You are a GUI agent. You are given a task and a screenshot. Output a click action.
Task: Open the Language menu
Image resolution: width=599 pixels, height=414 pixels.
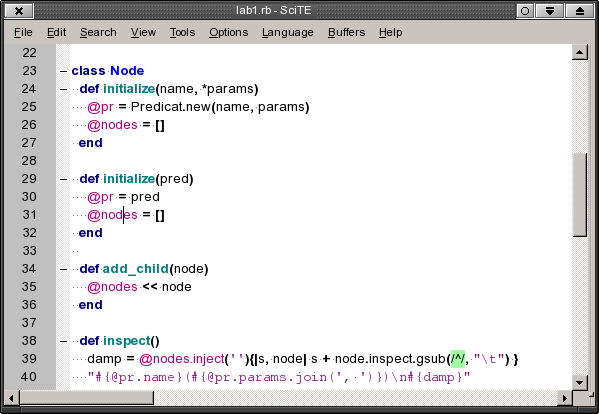[288, 32]
